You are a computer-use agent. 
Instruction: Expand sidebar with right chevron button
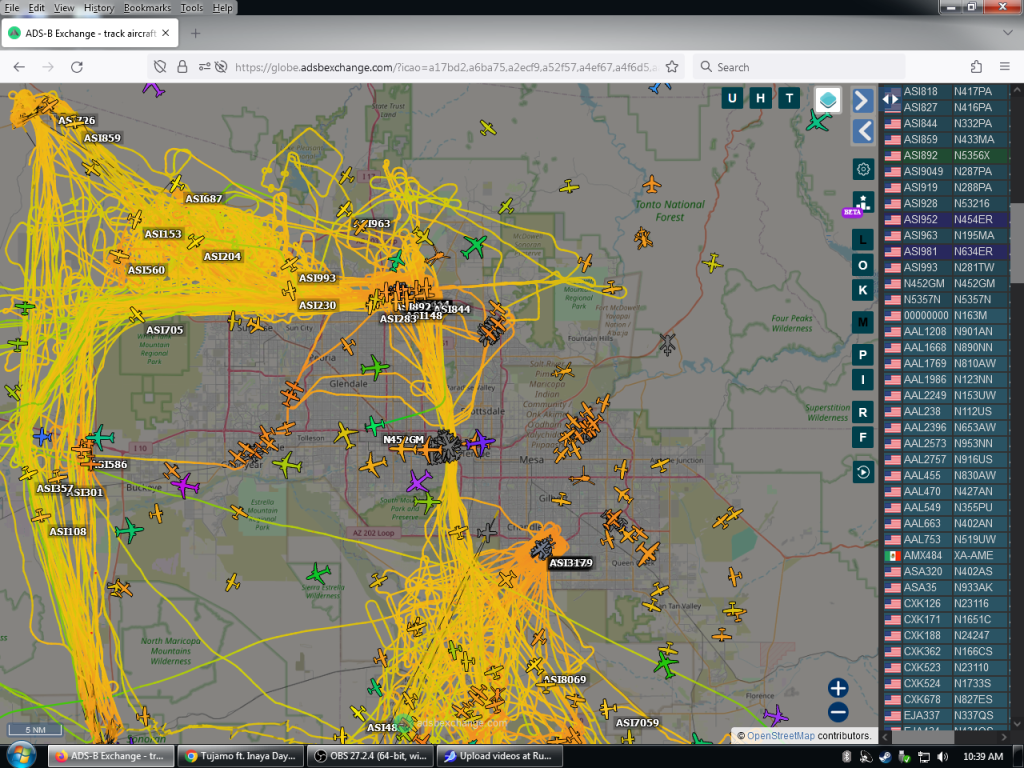point(863,100)
